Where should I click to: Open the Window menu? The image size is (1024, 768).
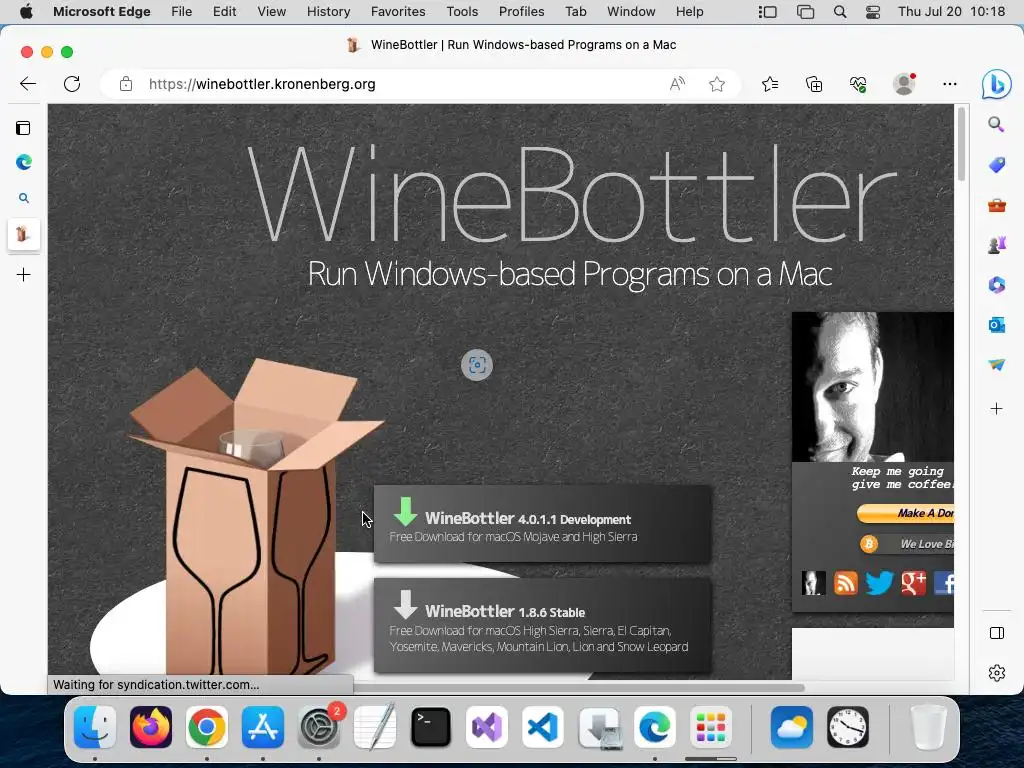click(x=631, y=12)
